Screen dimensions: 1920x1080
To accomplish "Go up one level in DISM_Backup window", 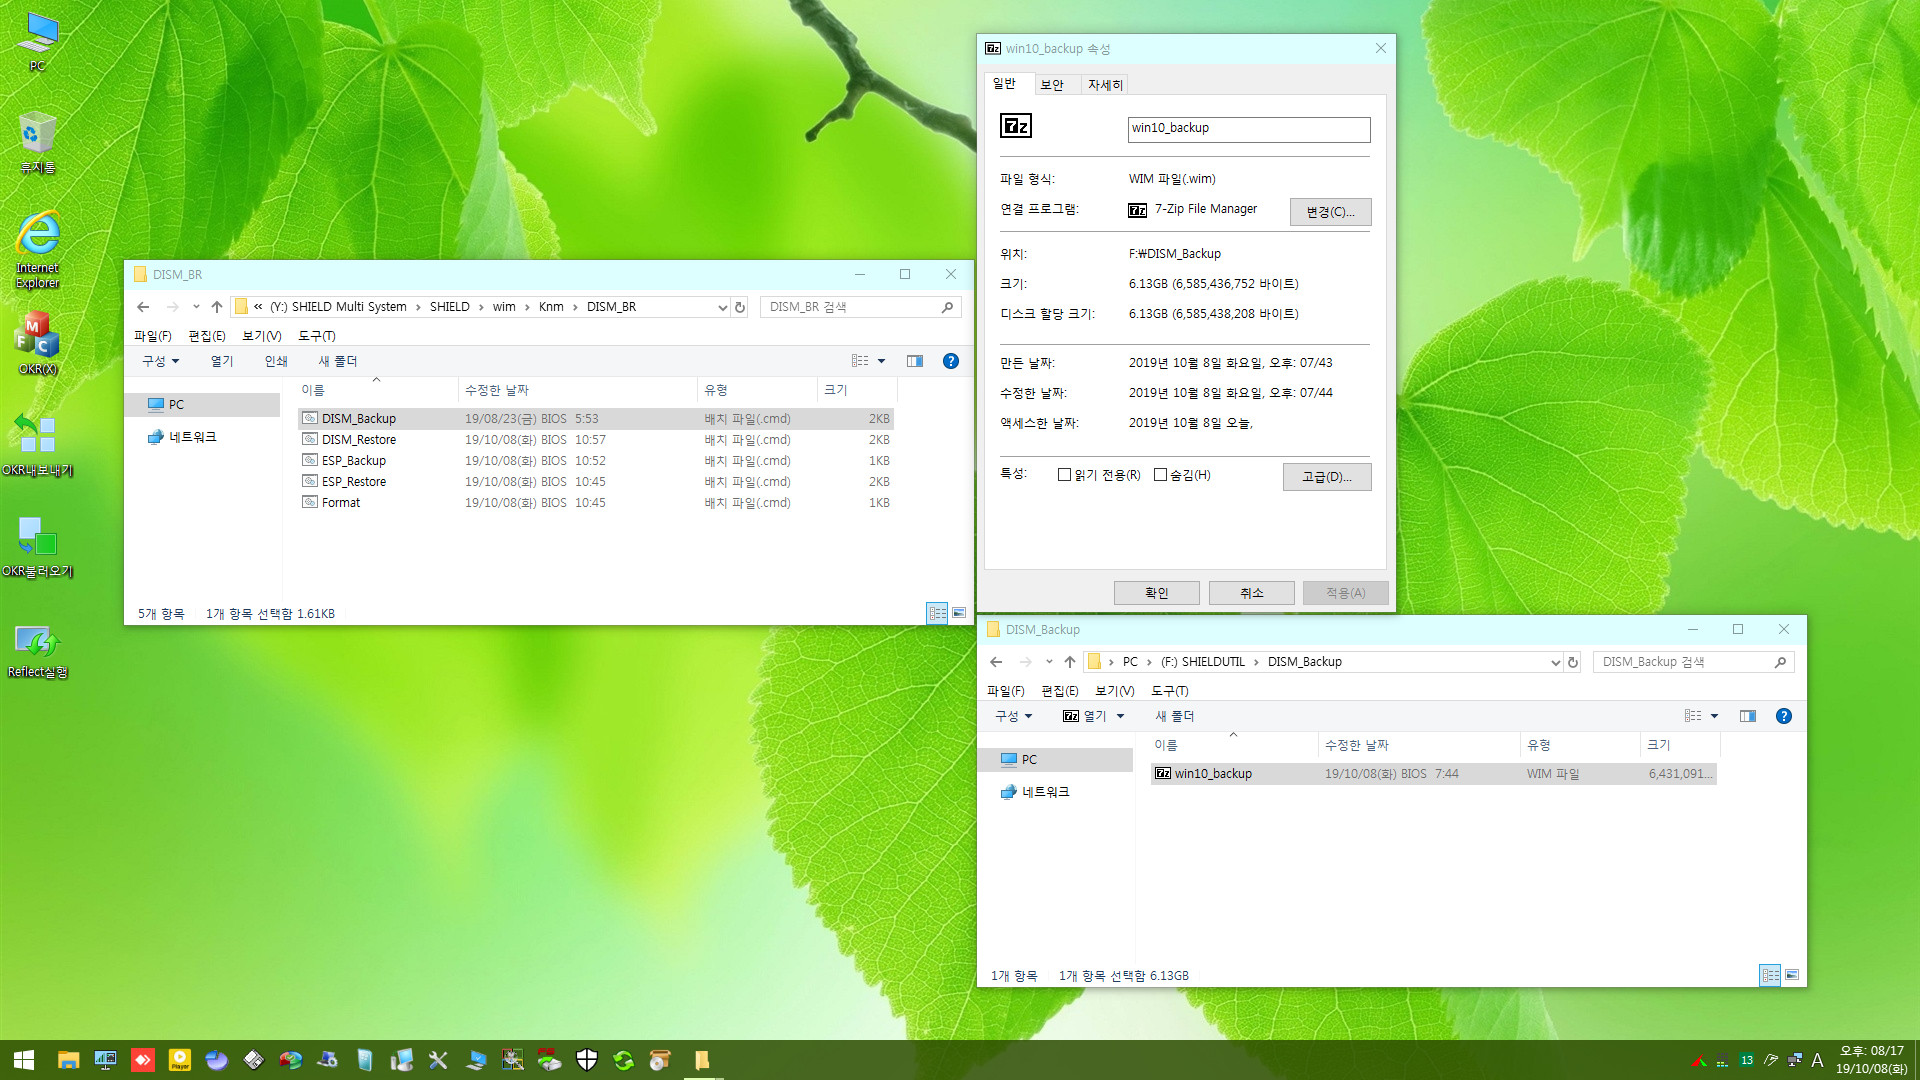I will click(x=1070, y=662).
